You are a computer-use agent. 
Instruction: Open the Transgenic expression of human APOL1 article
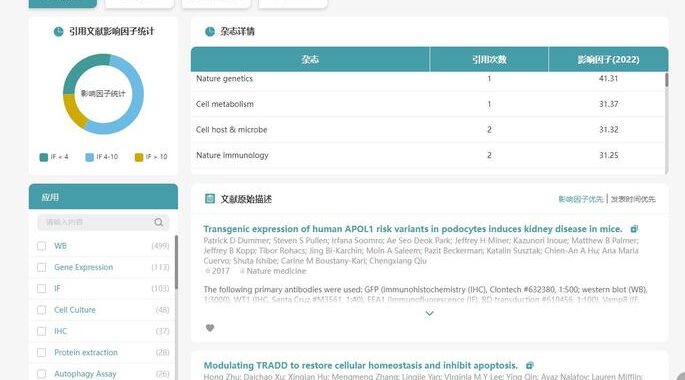pos(413,229)
